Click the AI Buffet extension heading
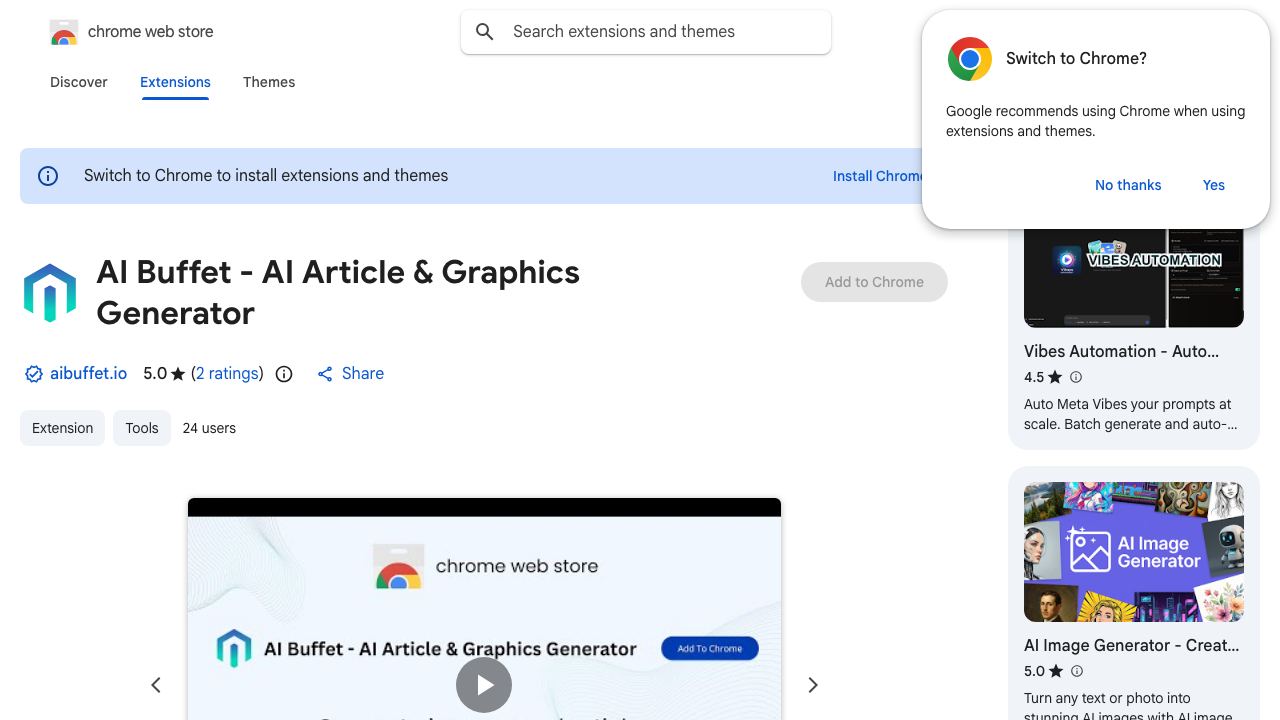Viewport: 1280px width, 720px height. tap(338, 293)
